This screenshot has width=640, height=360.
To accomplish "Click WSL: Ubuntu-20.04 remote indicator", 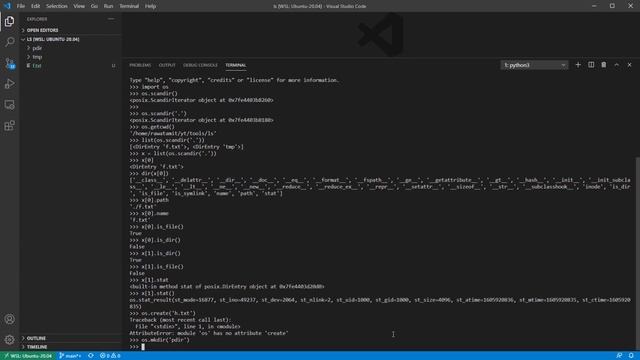I will click(28, 356).
